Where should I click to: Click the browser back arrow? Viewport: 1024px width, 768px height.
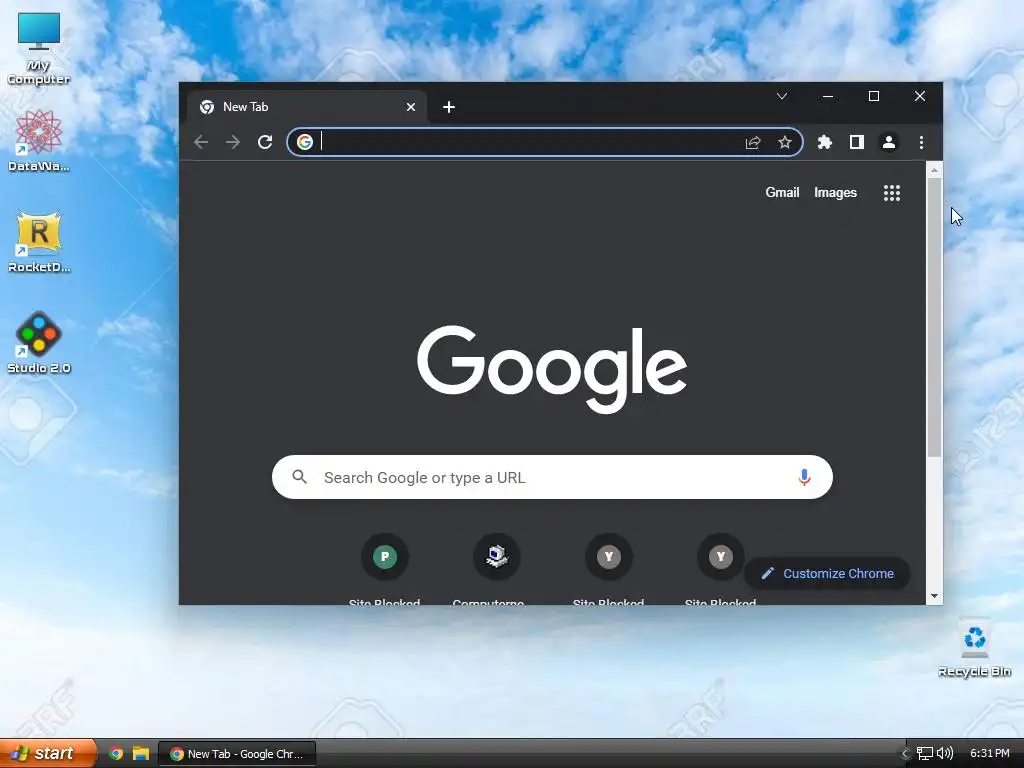pyautogui.click(x=201, y=142)
